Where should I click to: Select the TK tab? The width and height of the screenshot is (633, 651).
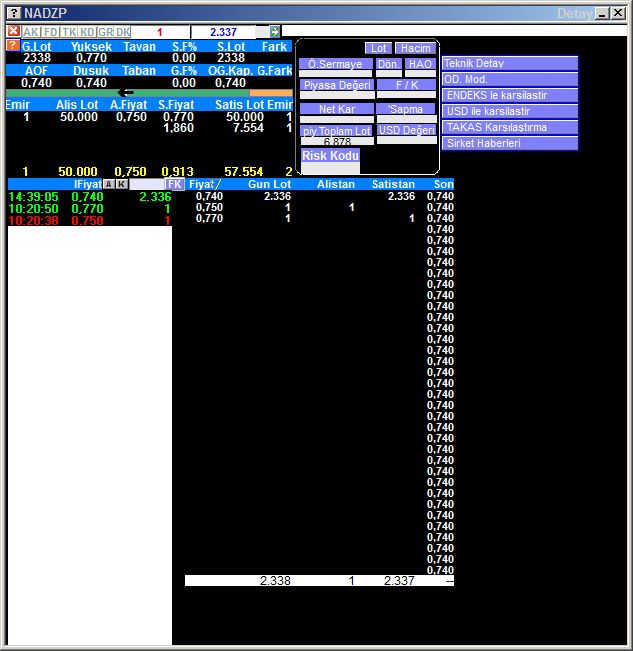point(69,32)
